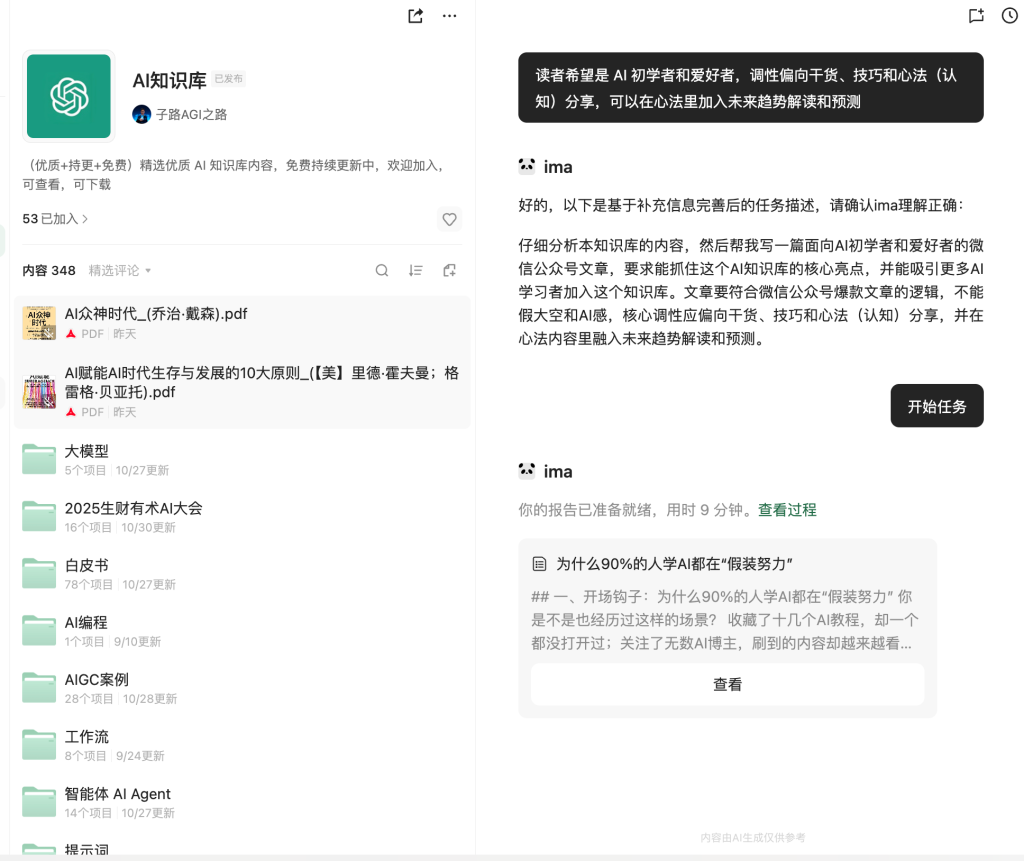
Task: Open AI众神时代 PDF file thumbnail
Action: [x=39, y=323]
